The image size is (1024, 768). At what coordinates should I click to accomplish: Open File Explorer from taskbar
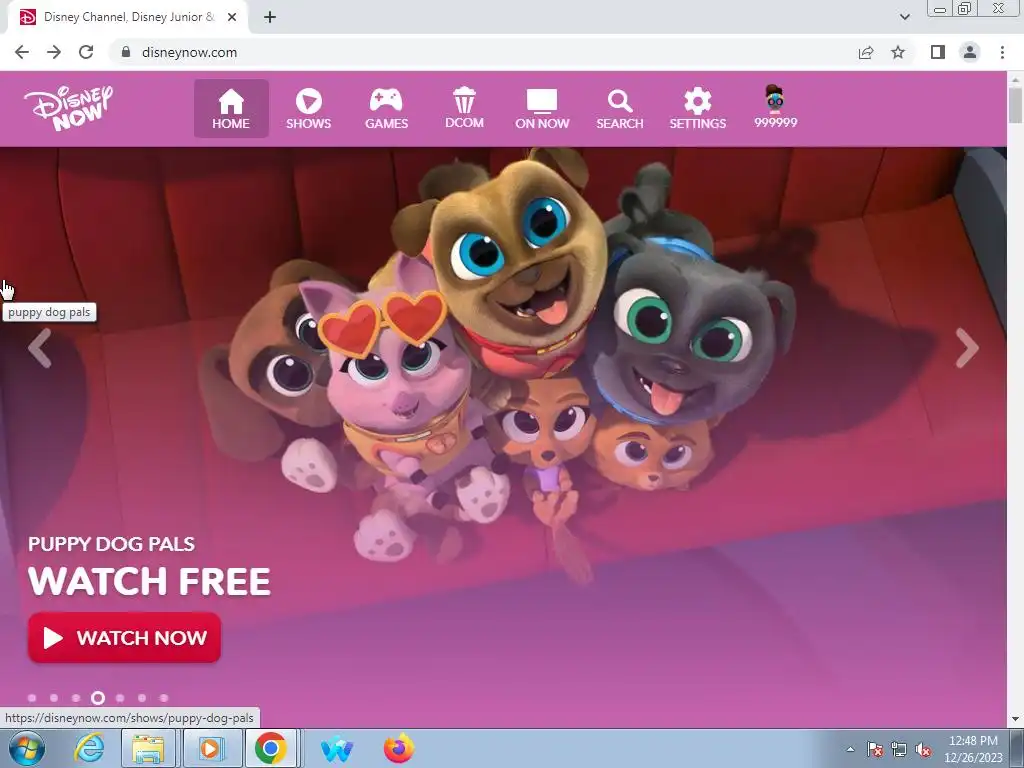point(148,748)
